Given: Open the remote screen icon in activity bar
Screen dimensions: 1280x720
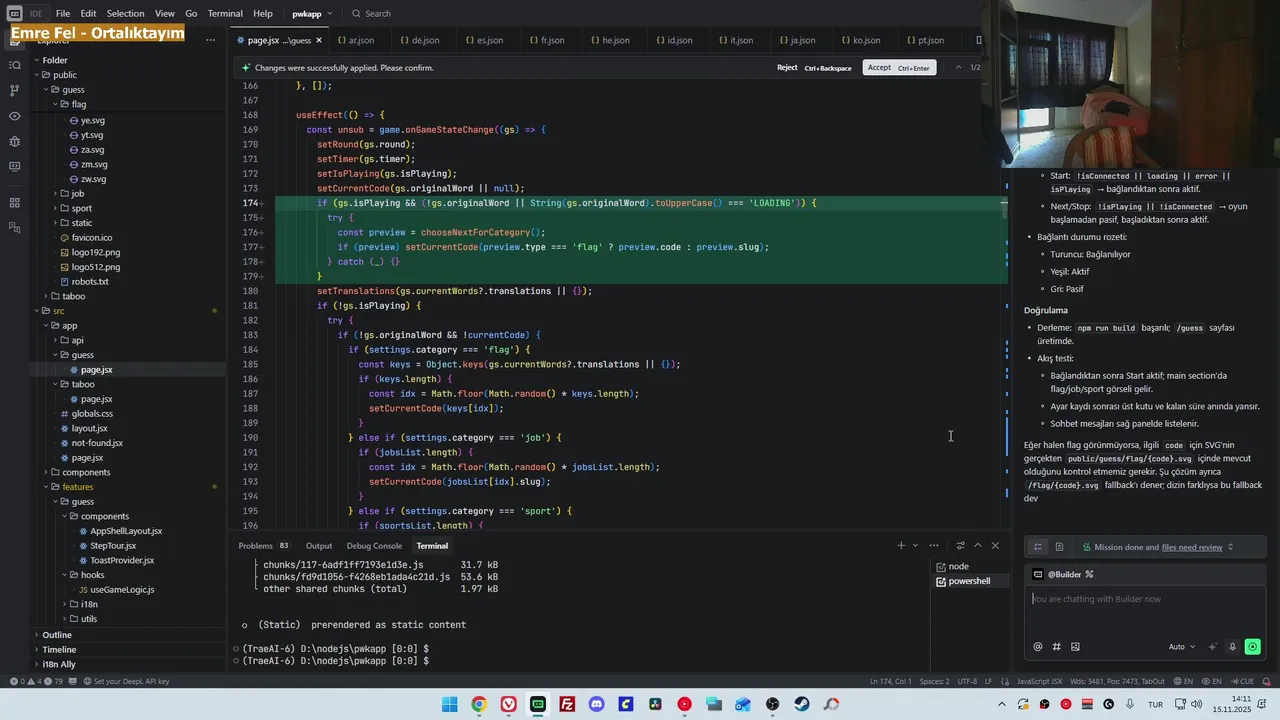Looking at the screenshot, I should point(14,167).
